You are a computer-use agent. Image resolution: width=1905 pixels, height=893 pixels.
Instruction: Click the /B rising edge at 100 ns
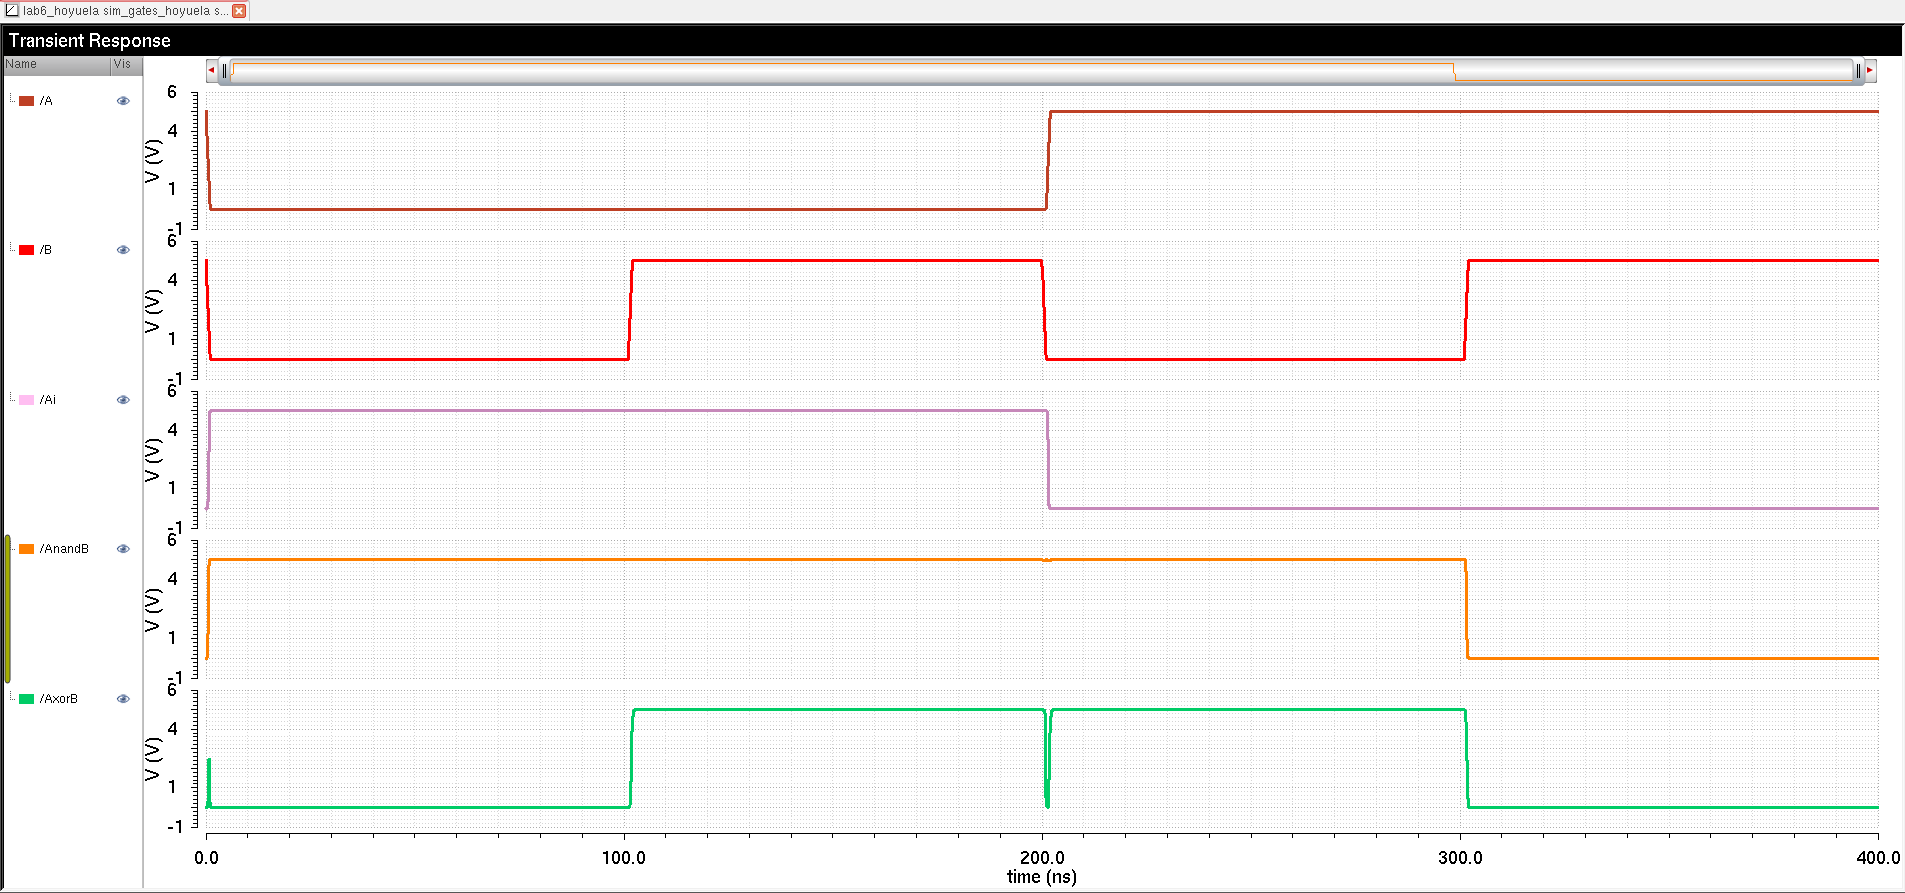pos(630,310)
